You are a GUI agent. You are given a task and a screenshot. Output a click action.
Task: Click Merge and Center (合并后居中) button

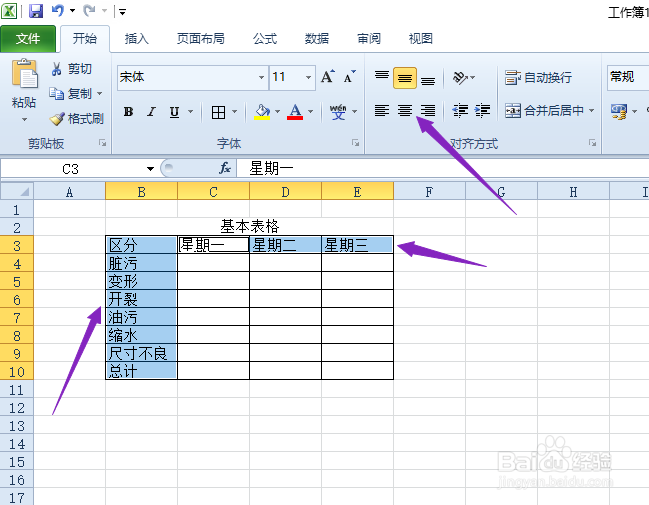point(544,111)
